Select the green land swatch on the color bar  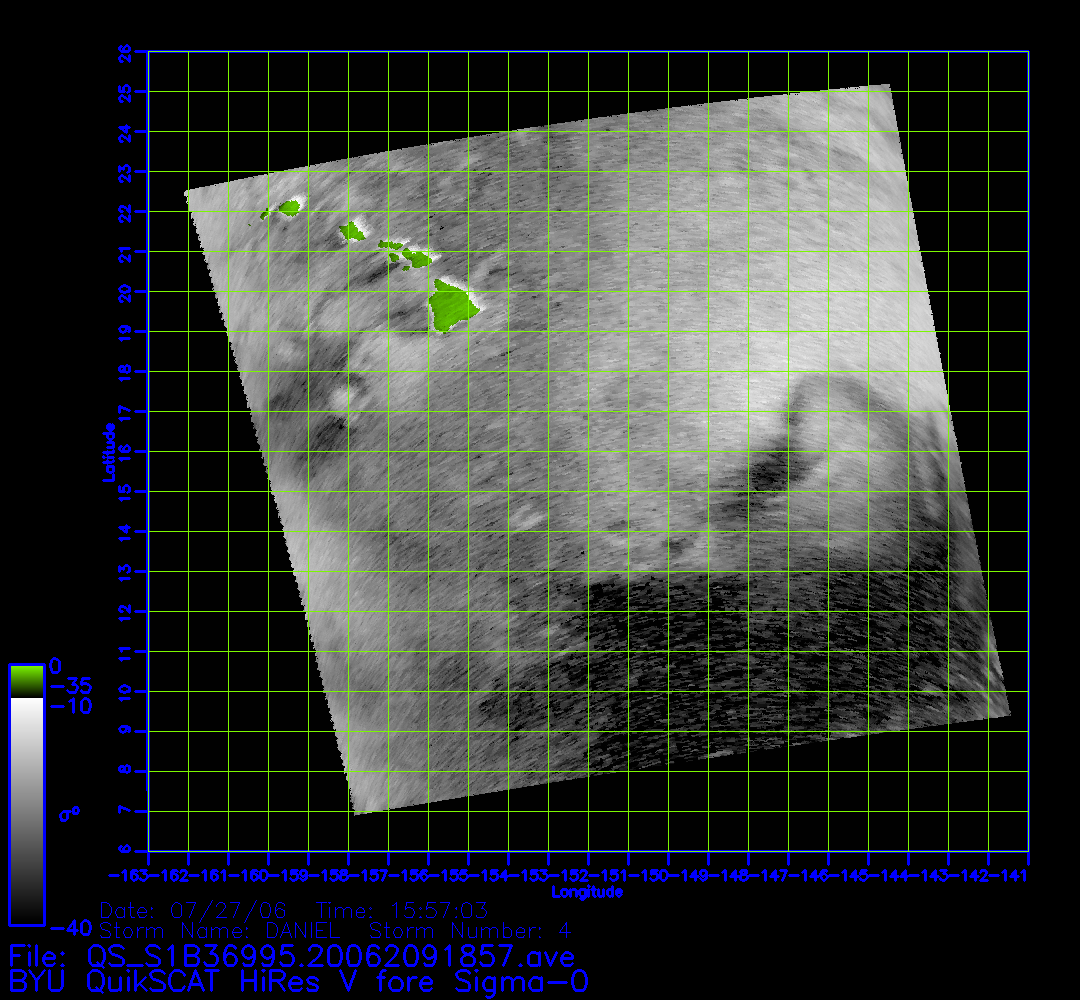tap(26, 681)
